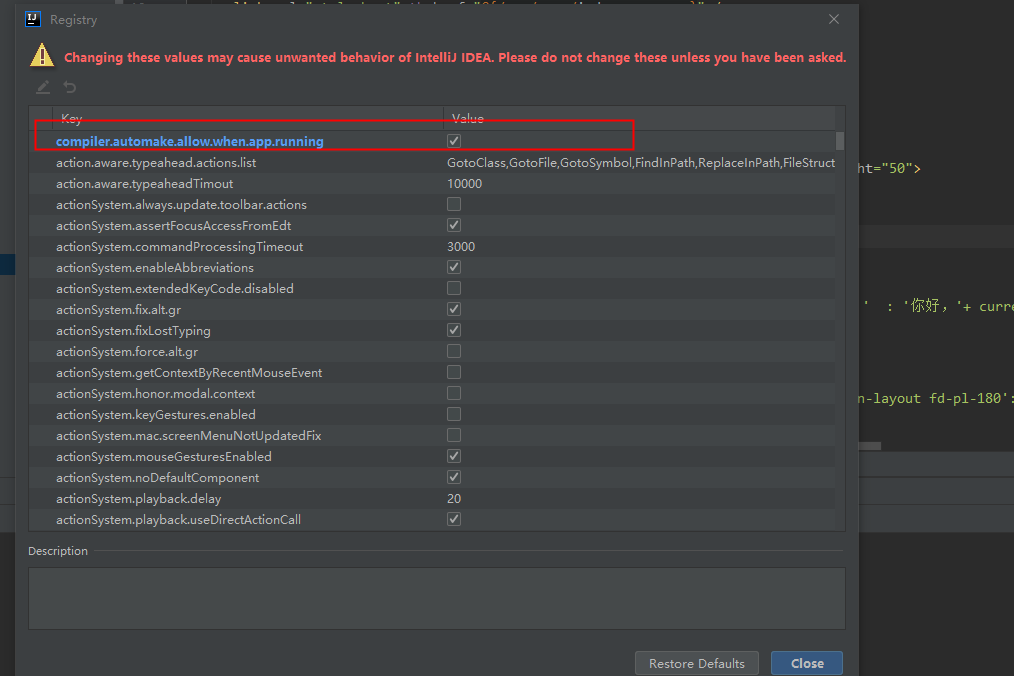Check actionSystem.extendedKeyCode.disabled box

[x=454, y=288]
